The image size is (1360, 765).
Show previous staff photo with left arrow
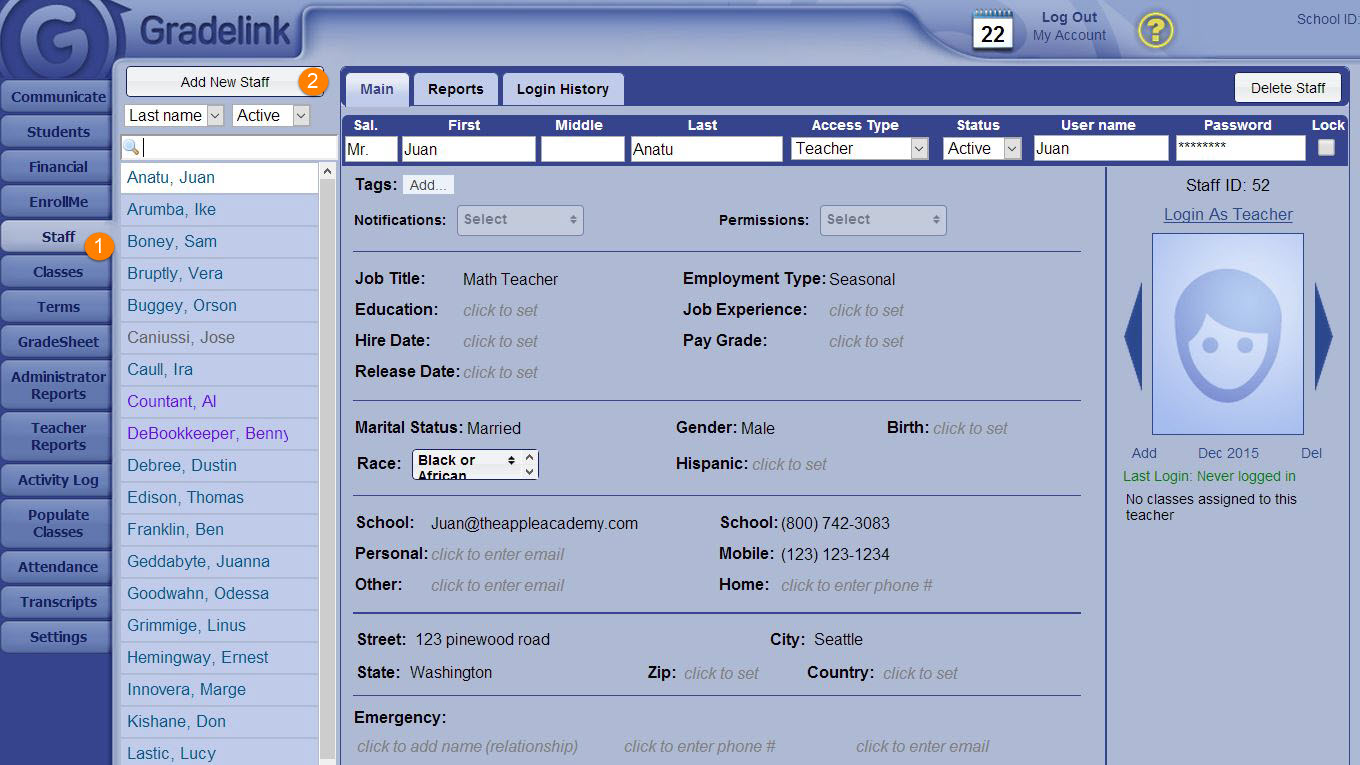pos(1133,336)
